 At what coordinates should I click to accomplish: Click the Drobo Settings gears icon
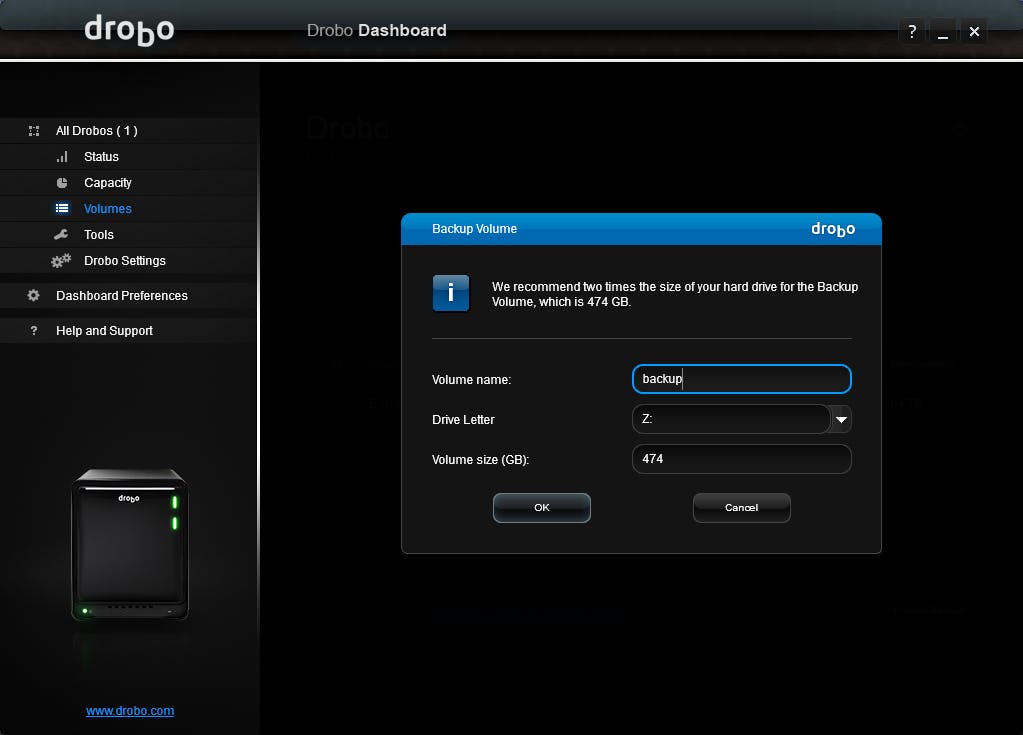(61, 261)
